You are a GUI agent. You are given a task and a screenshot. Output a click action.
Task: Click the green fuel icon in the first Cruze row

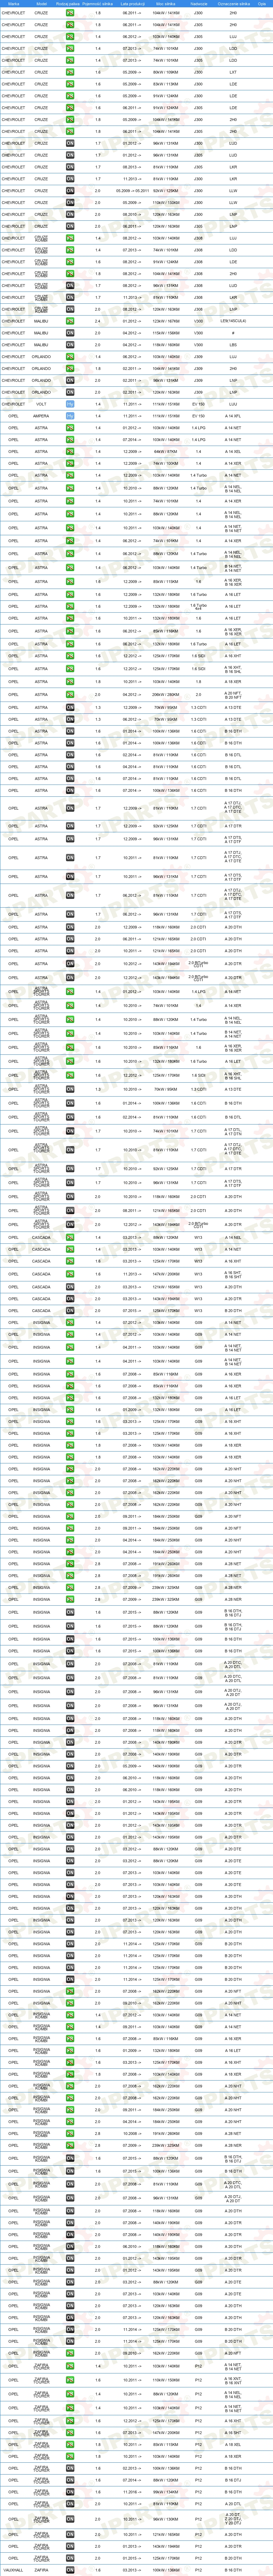[x=70, y=12]
